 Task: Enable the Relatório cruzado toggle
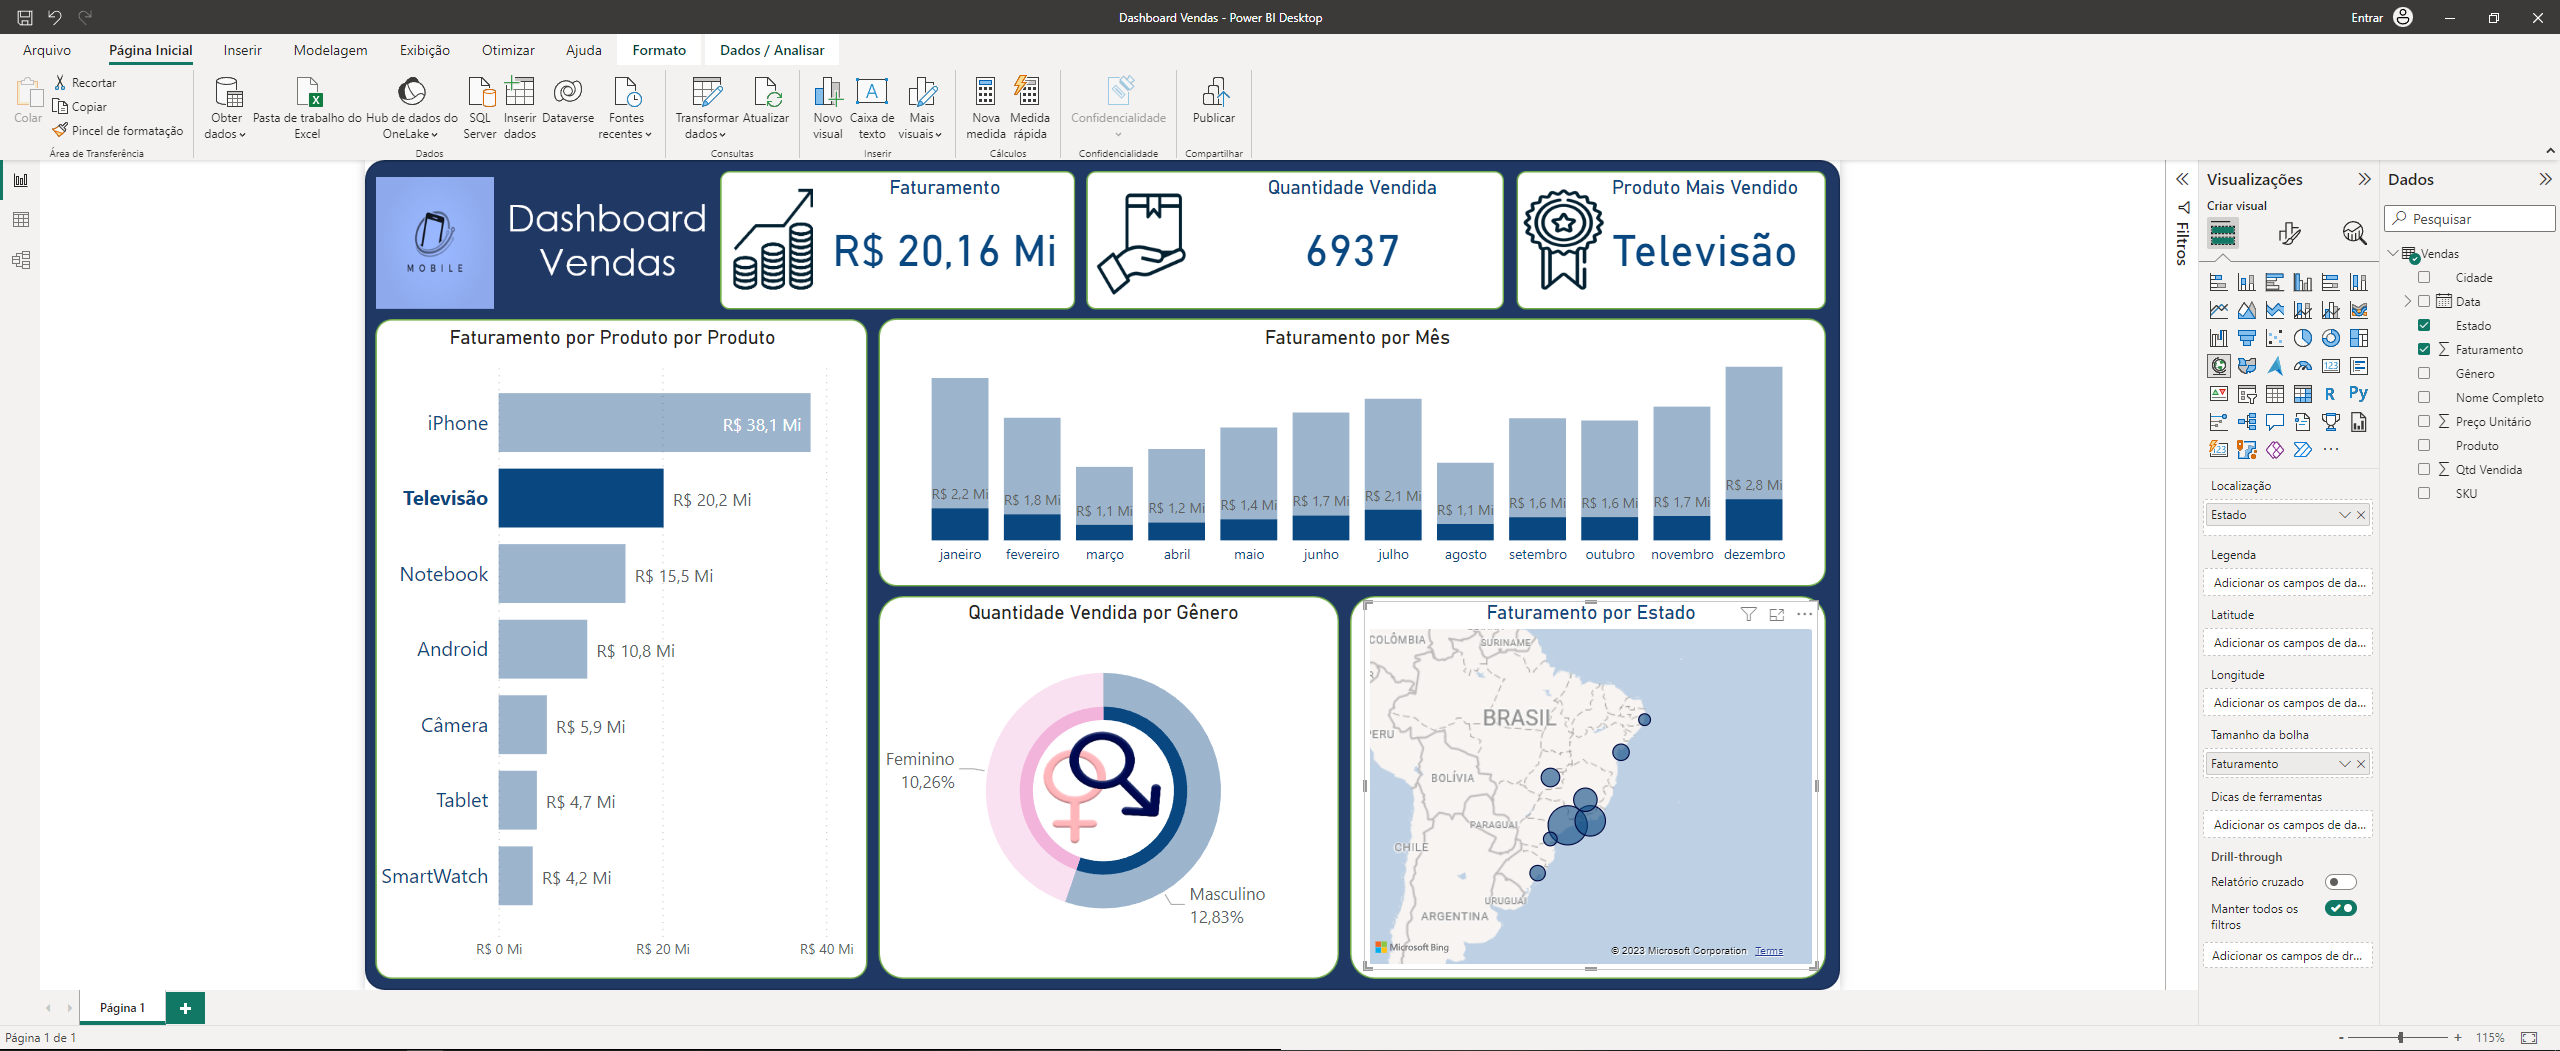point(2340,881)
